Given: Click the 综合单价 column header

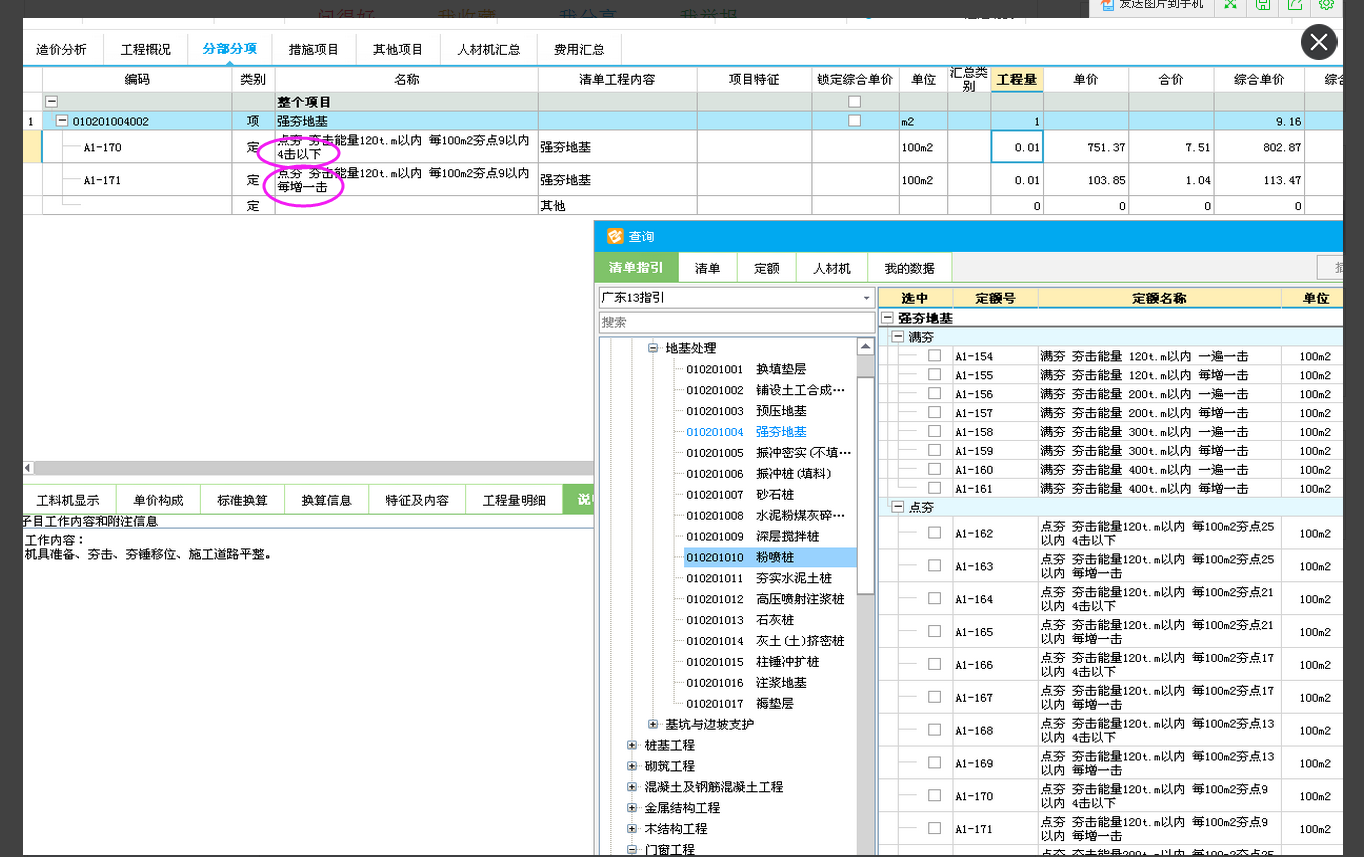Looking at the screenshot, I should (x=1258, y=79).
